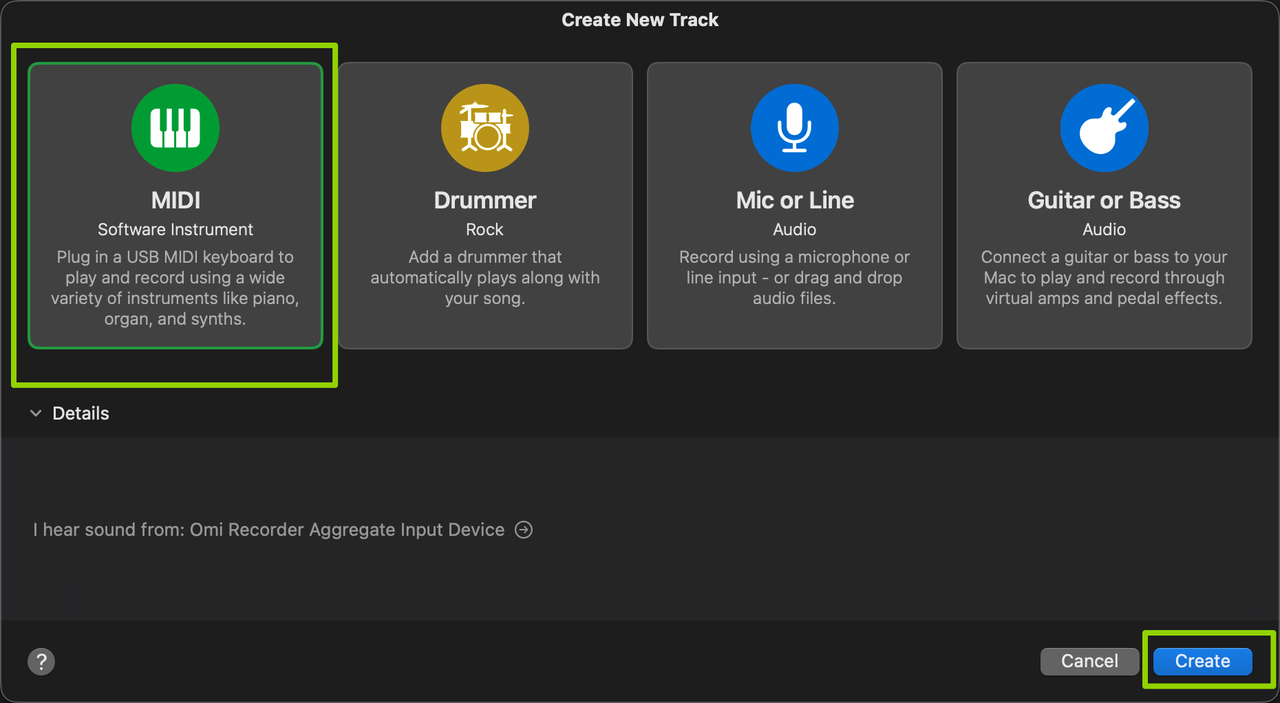This screenshot has width=1280, height=703.
Task: Click the Drummer card's Rock subtitle
Action: click(x=485, y=230)
